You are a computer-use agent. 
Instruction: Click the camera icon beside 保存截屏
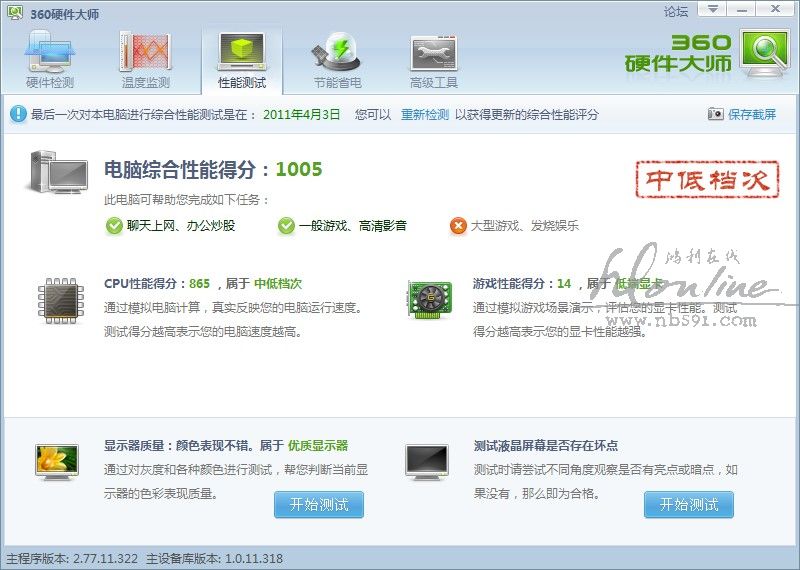pyautogui.click(x=715, y=114)
